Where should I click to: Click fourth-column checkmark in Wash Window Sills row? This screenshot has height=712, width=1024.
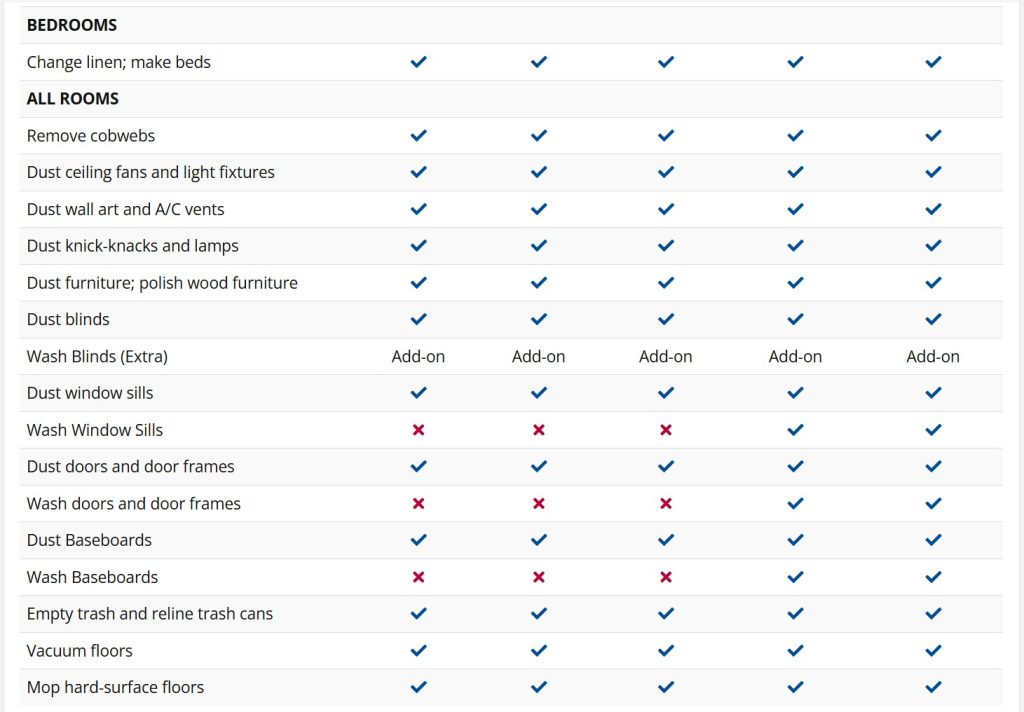click(795, 430)
